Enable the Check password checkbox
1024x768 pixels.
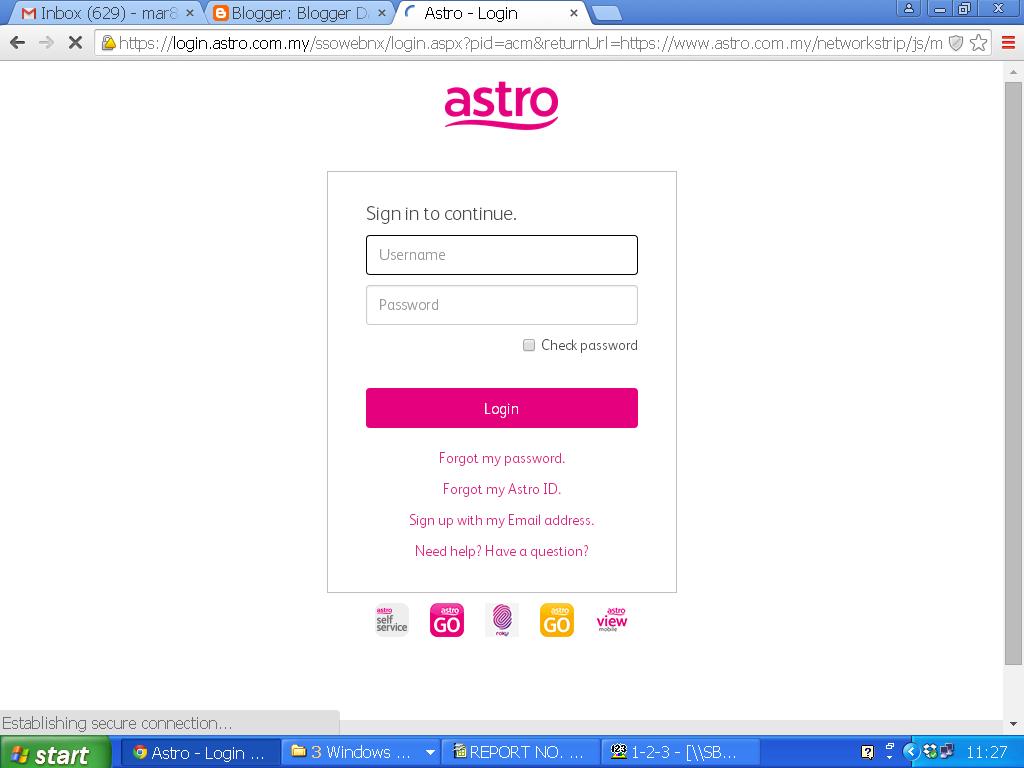point(529,345)
